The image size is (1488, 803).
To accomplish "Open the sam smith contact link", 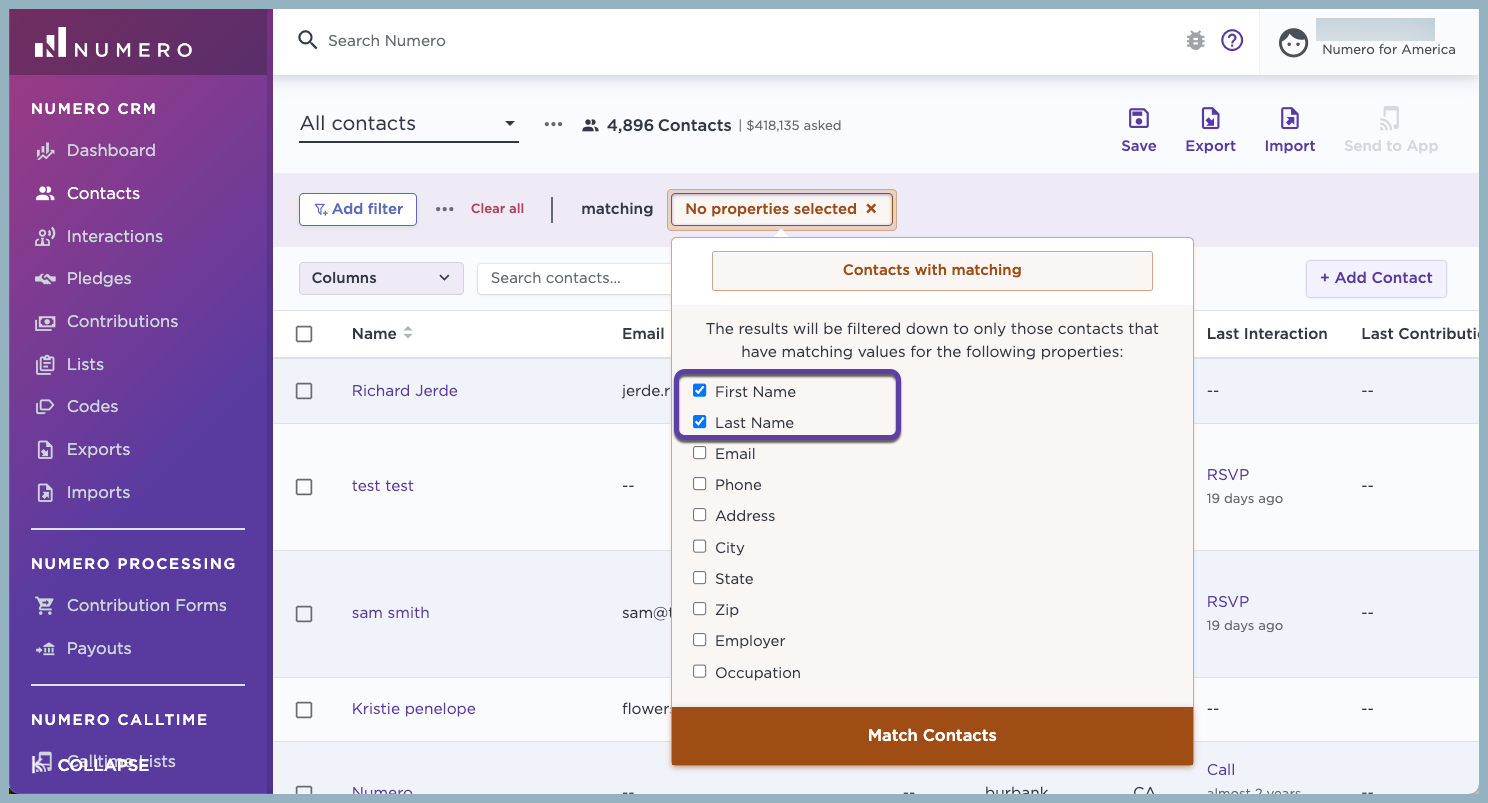I will pyautogui.click(x=391, y=613).
